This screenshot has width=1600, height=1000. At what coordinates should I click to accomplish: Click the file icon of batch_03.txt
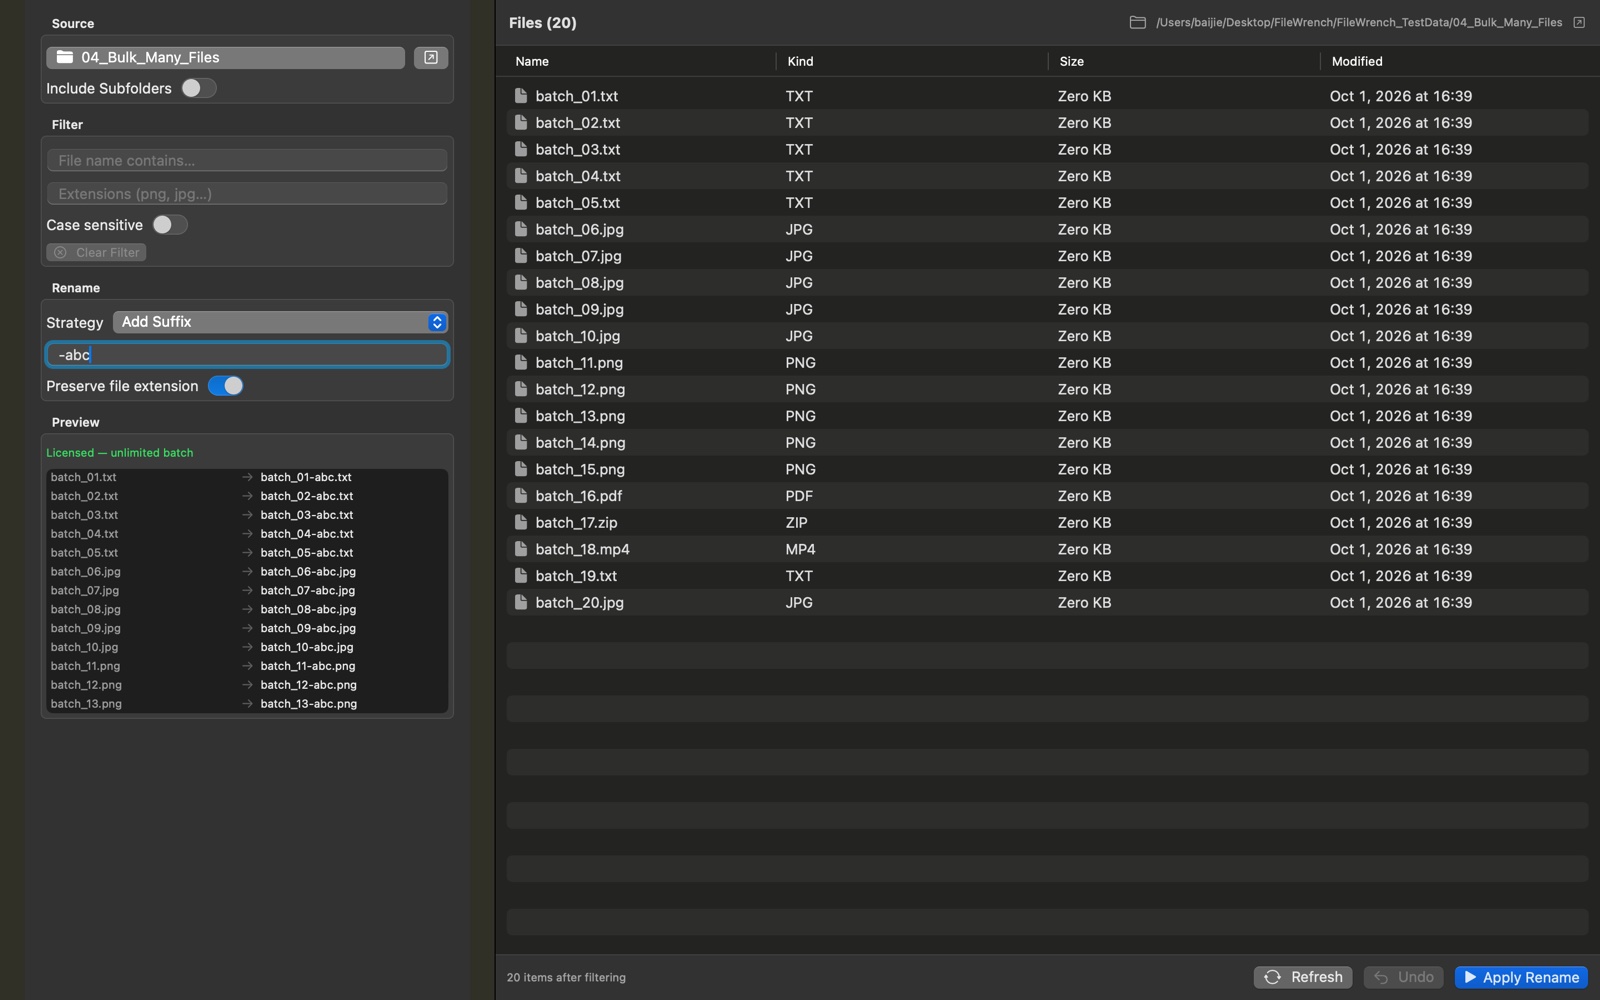520,149
